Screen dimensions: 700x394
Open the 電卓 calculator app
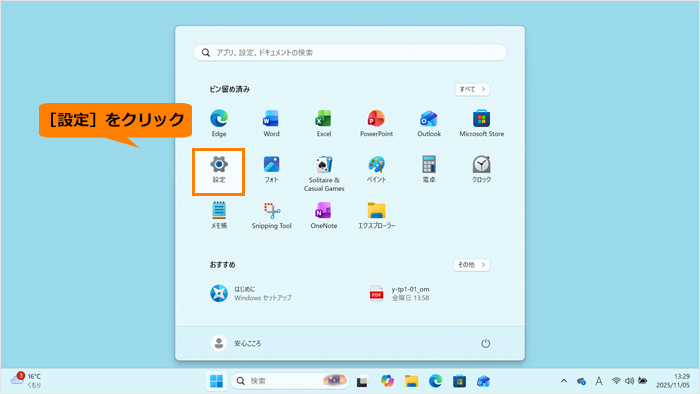(429, 170)
